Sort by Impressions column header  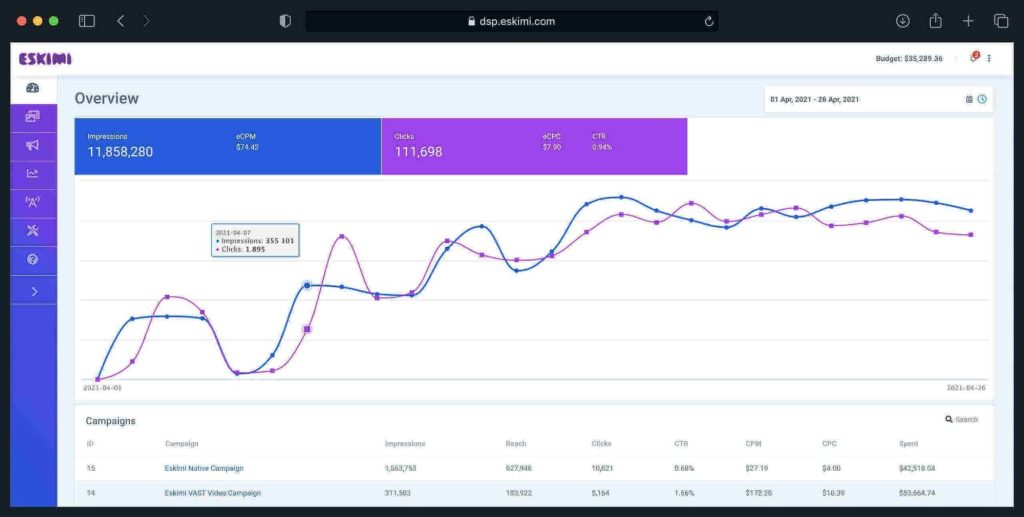point(405,444)
